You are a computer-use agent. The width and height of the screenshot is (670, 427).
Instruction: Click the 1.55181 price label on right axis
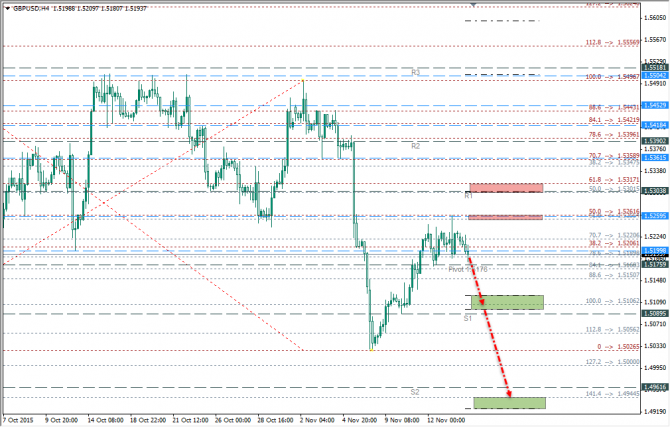655,68
